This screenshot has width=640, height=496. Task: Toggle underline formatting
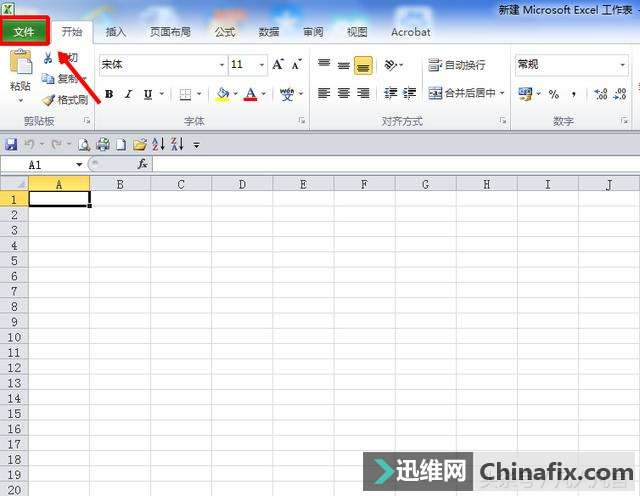pyautogui.click(x=148, y=94)
